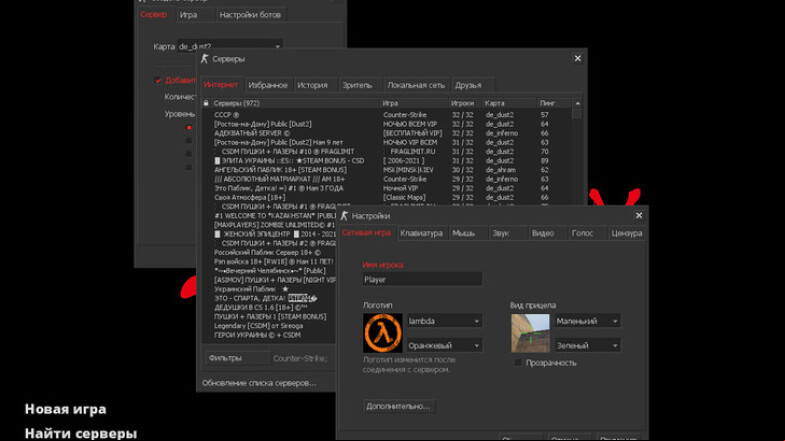This screenshot has height=441, width=785.
Task: Close the Серверы window
Action: (577, 59)
